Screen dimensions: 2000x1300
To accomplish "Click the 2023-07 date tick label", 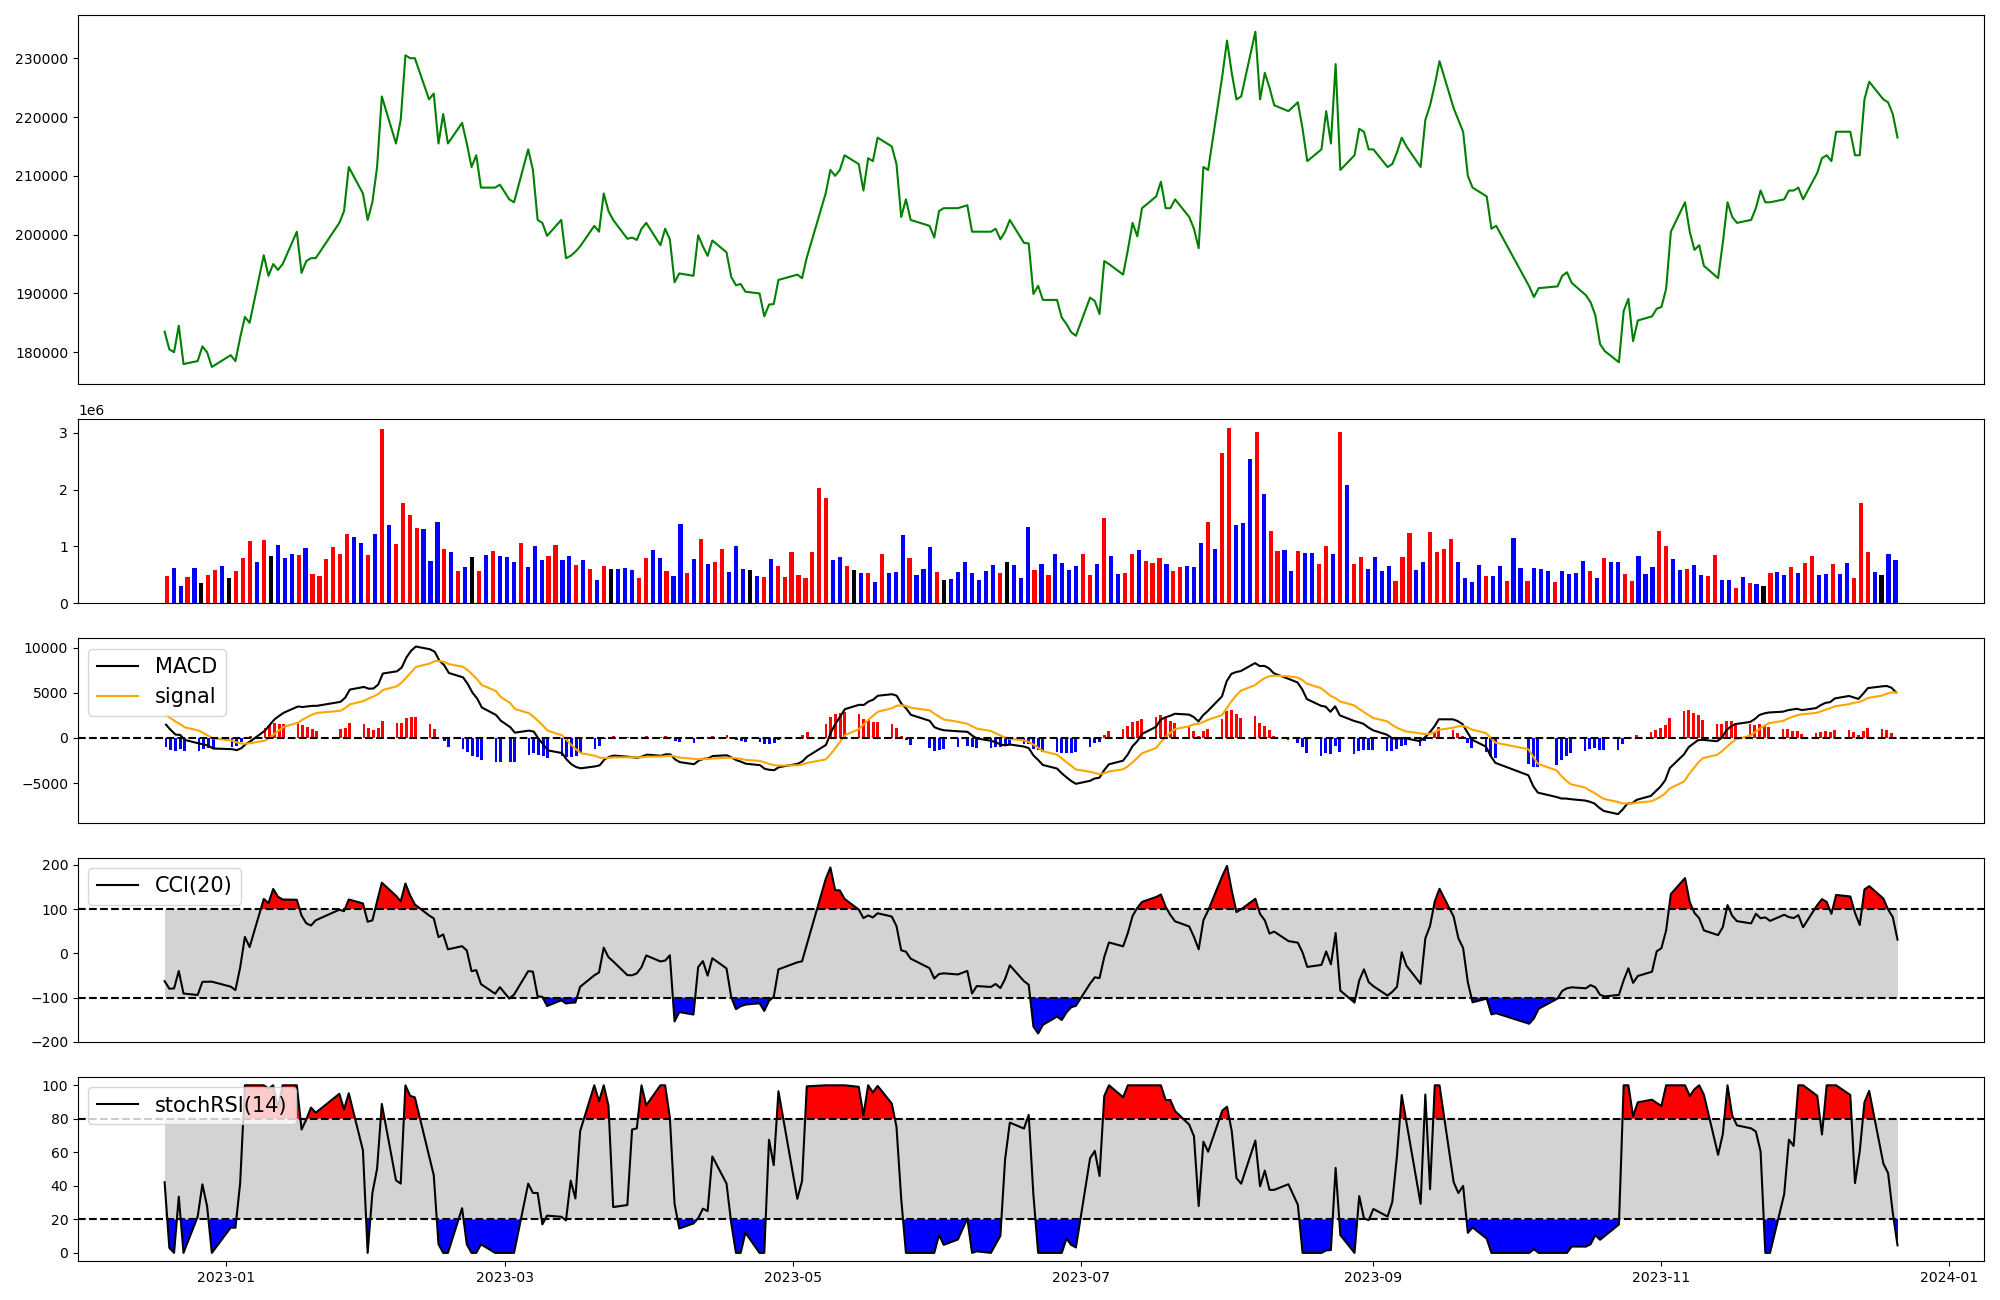I will click(1082, 1277).
